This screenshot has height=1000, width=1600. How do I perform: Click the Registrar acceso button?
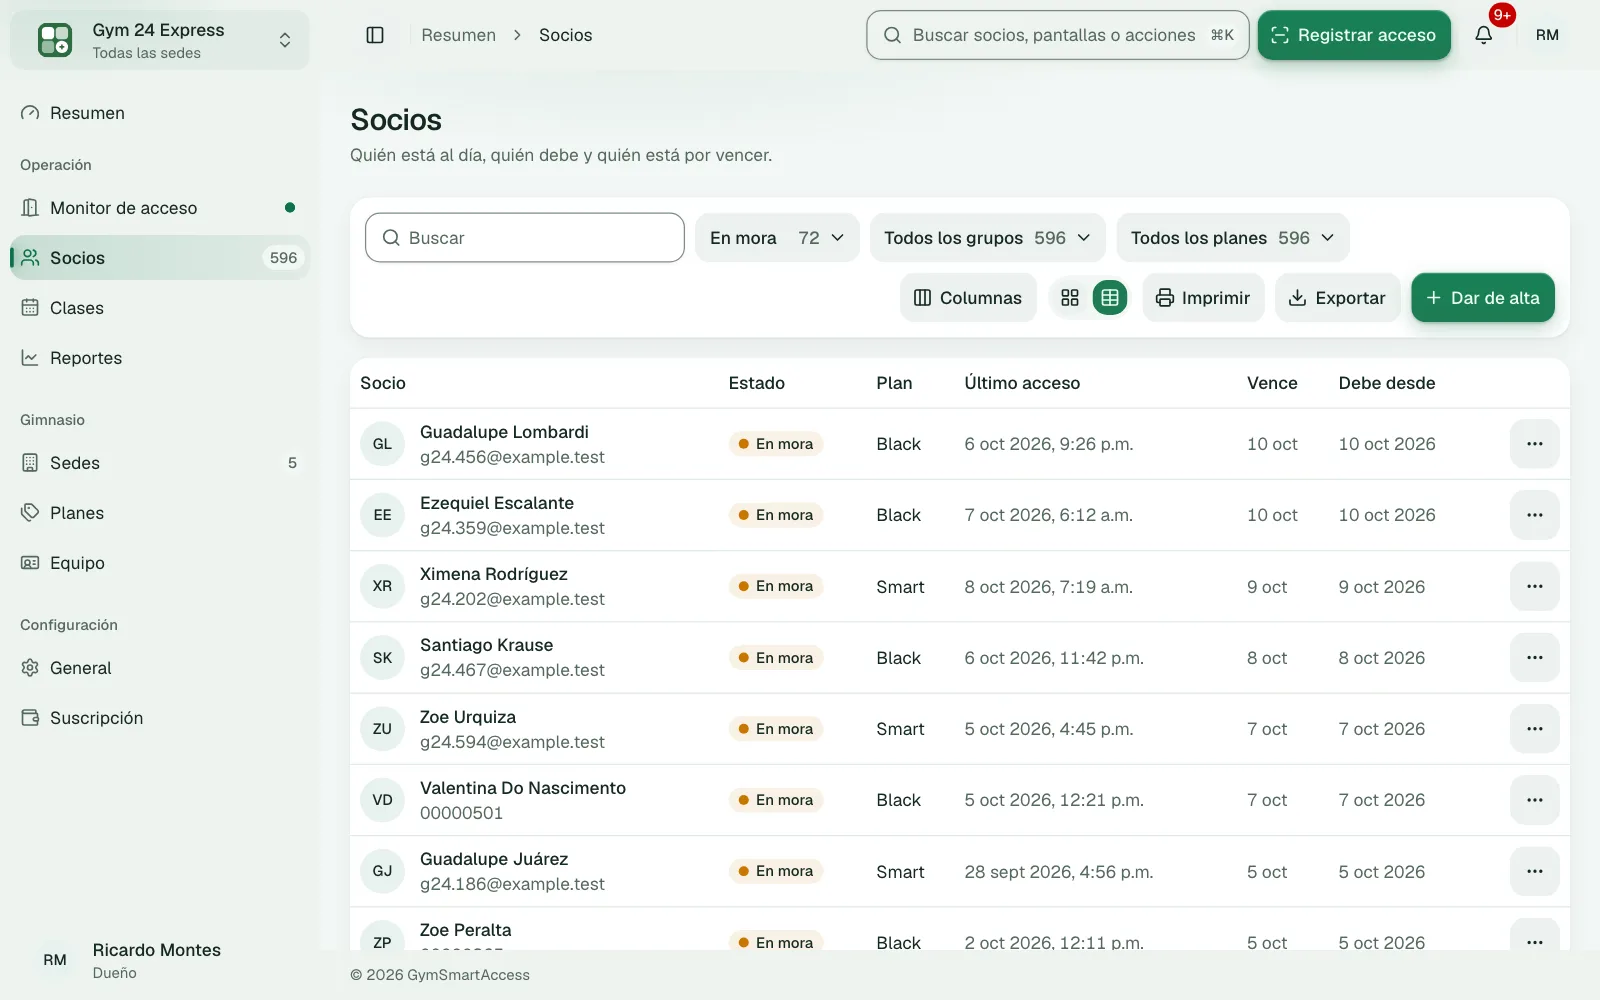[1354, 35]
